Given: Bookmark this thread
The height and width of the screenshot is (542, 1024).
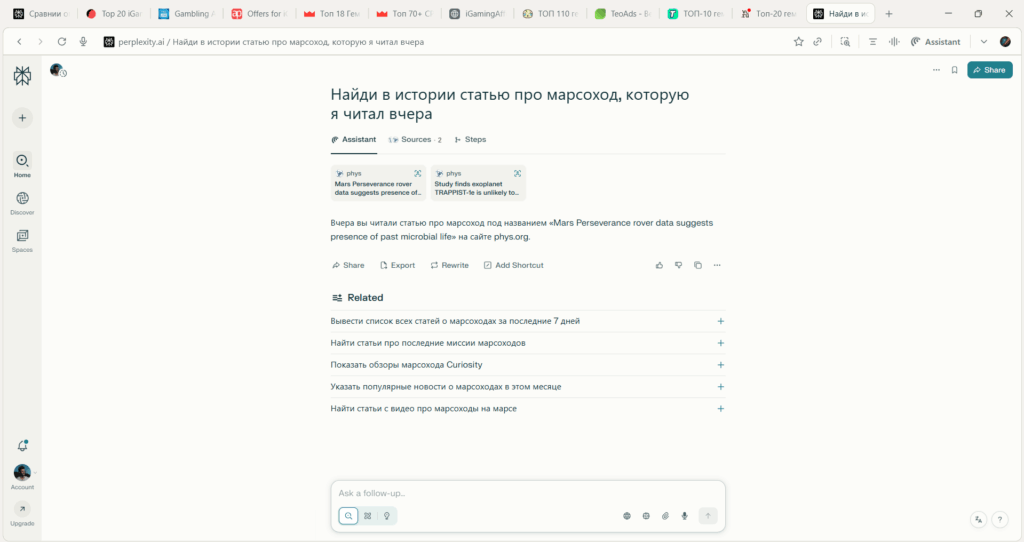Looking at the screenshot, I should point(954,70).
